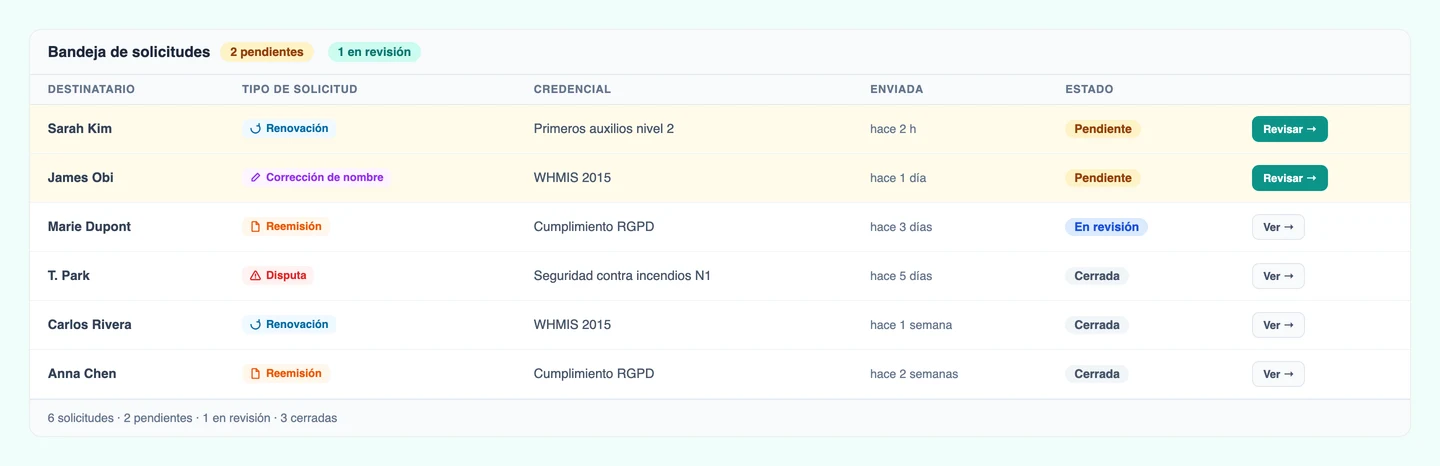Click Ver for T. Park's dispute

pyautogui.click(x=1278, y=276)
